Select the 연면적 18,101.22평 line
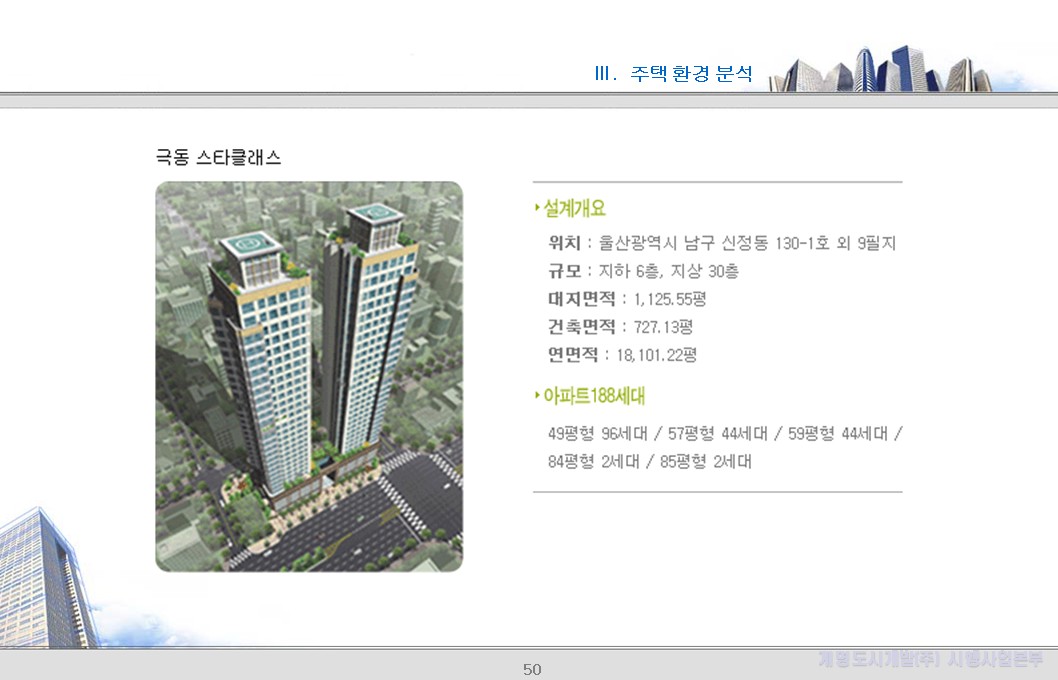This screenshot has height=680, width=1058. pos(622,355)
